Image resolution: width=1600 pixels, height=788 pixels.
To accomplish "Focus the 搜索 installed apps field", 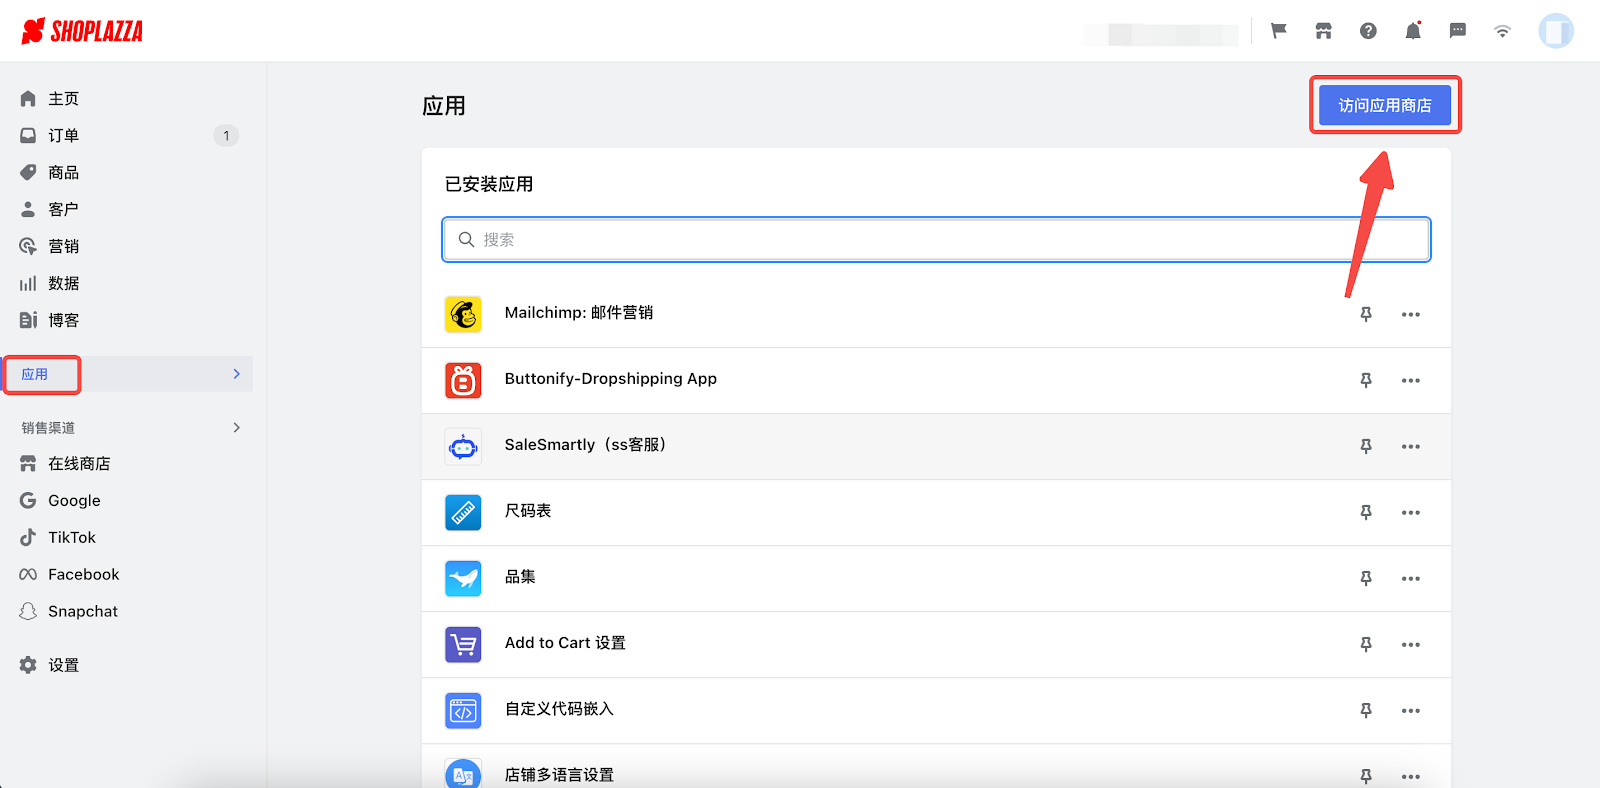I will point(936,240).
